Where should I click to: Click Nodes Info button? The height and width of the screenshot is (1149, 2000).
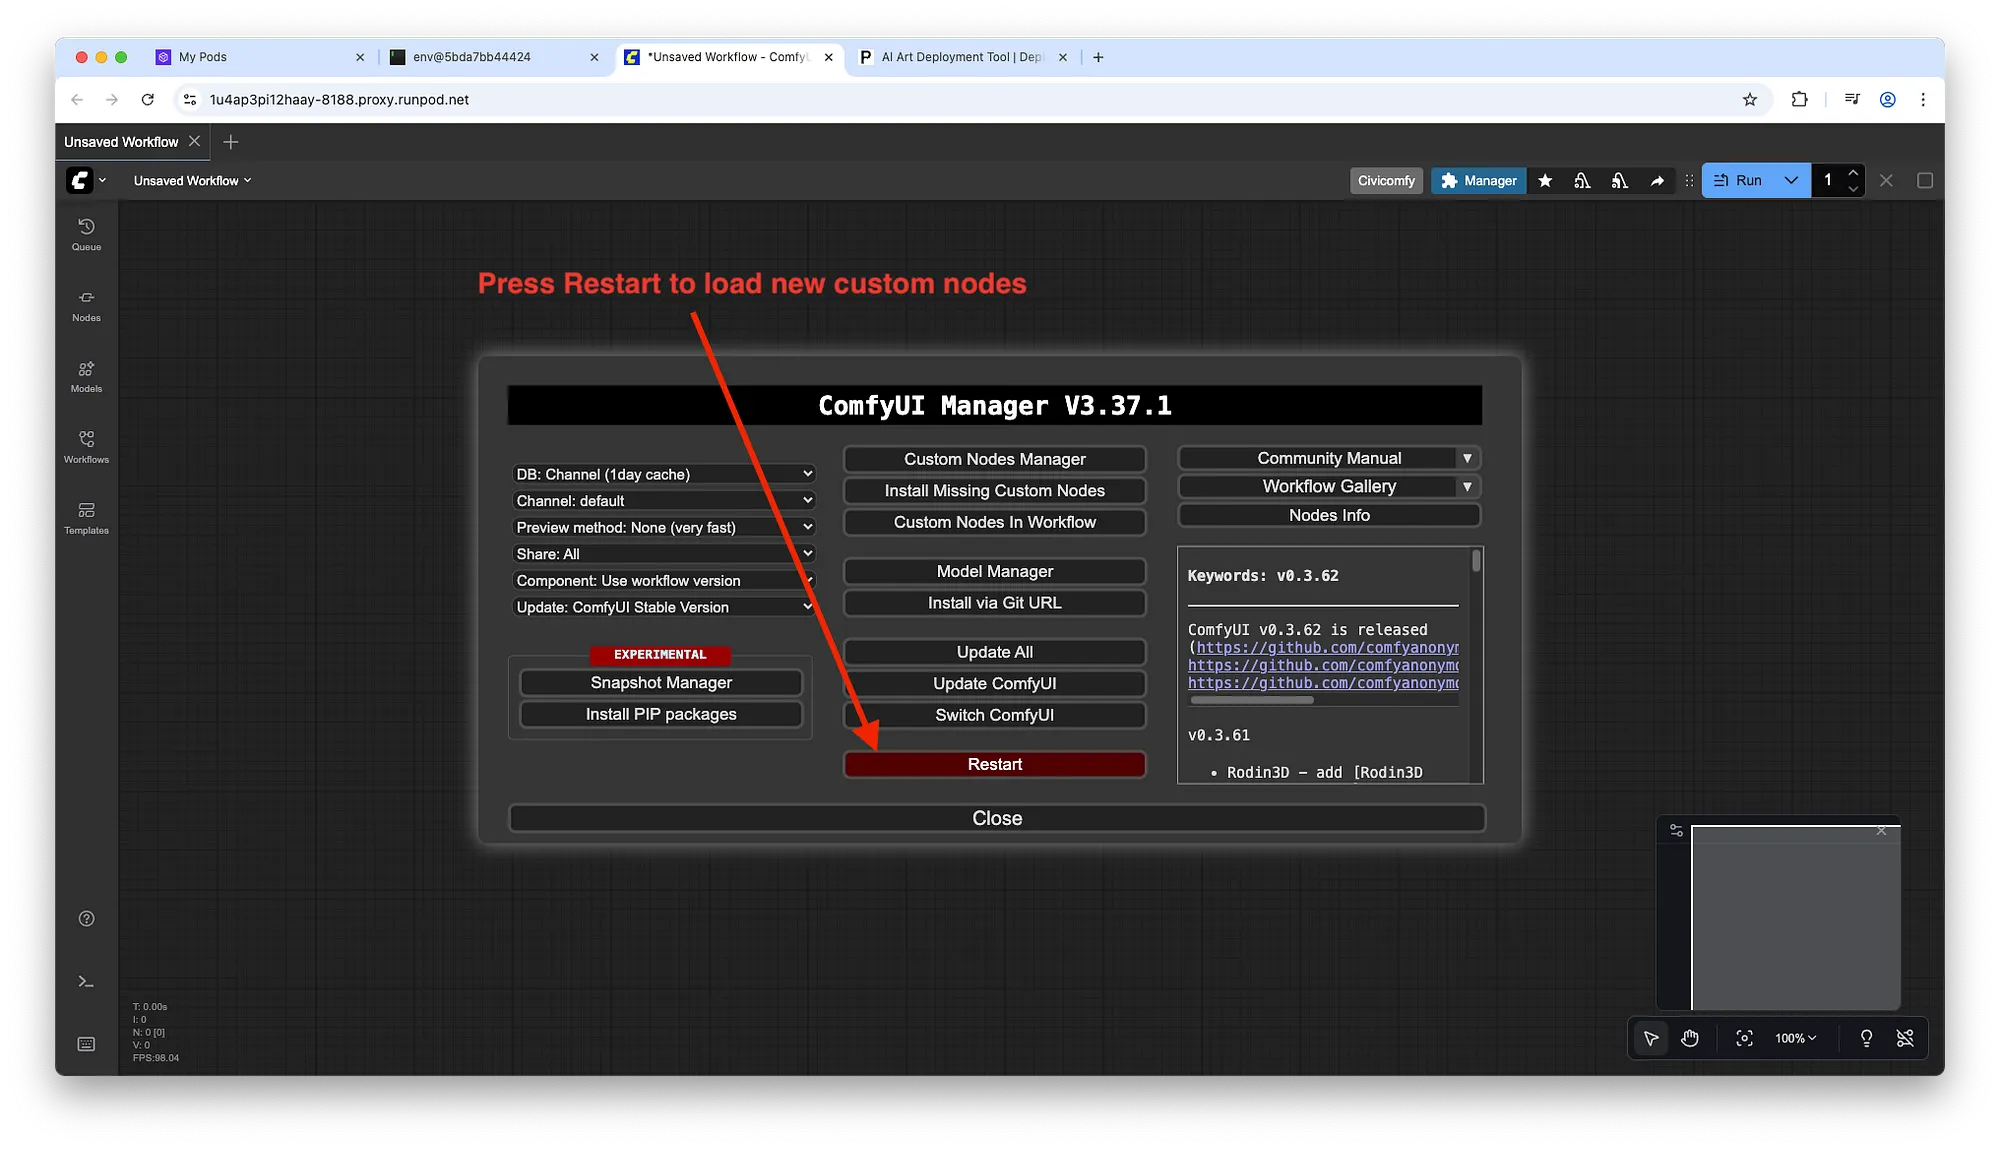(1329, 515)
